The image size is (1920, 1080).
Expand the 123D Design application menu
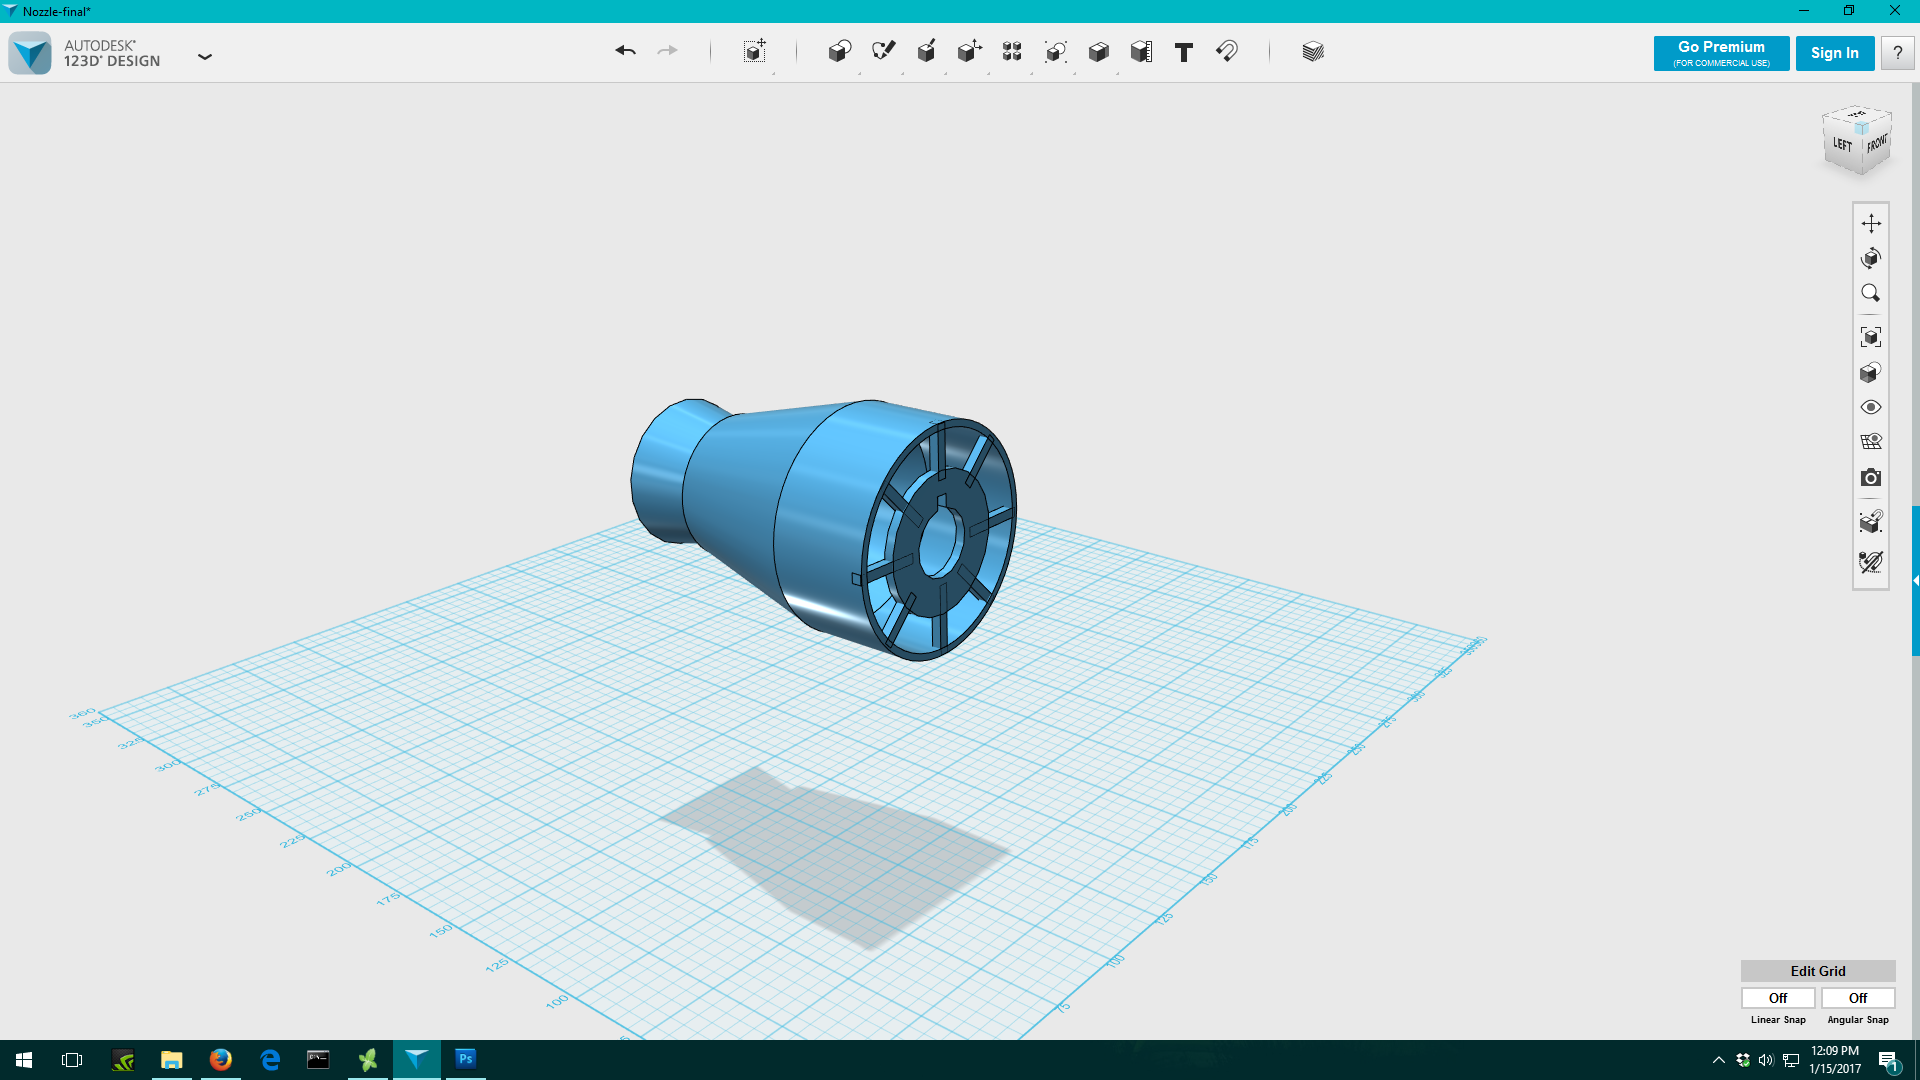[205, 57]
